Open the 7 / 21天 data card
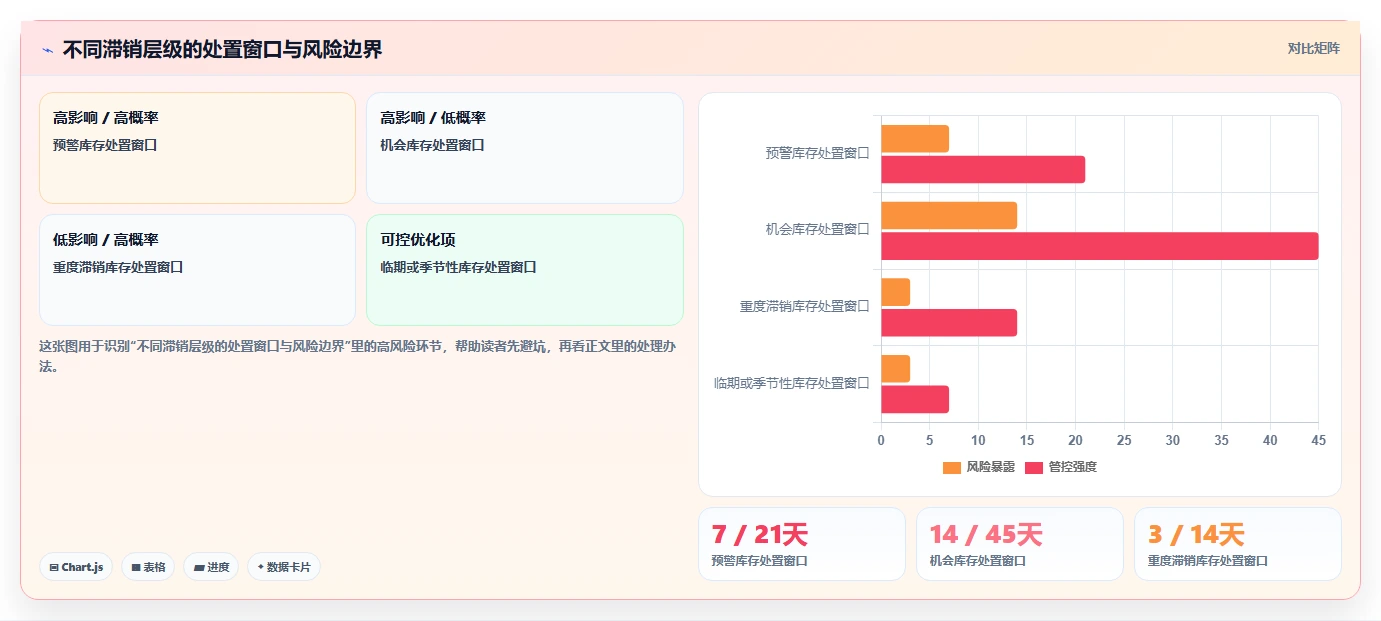This screenshot has width=1381, height=621. (x=802, y=544)
